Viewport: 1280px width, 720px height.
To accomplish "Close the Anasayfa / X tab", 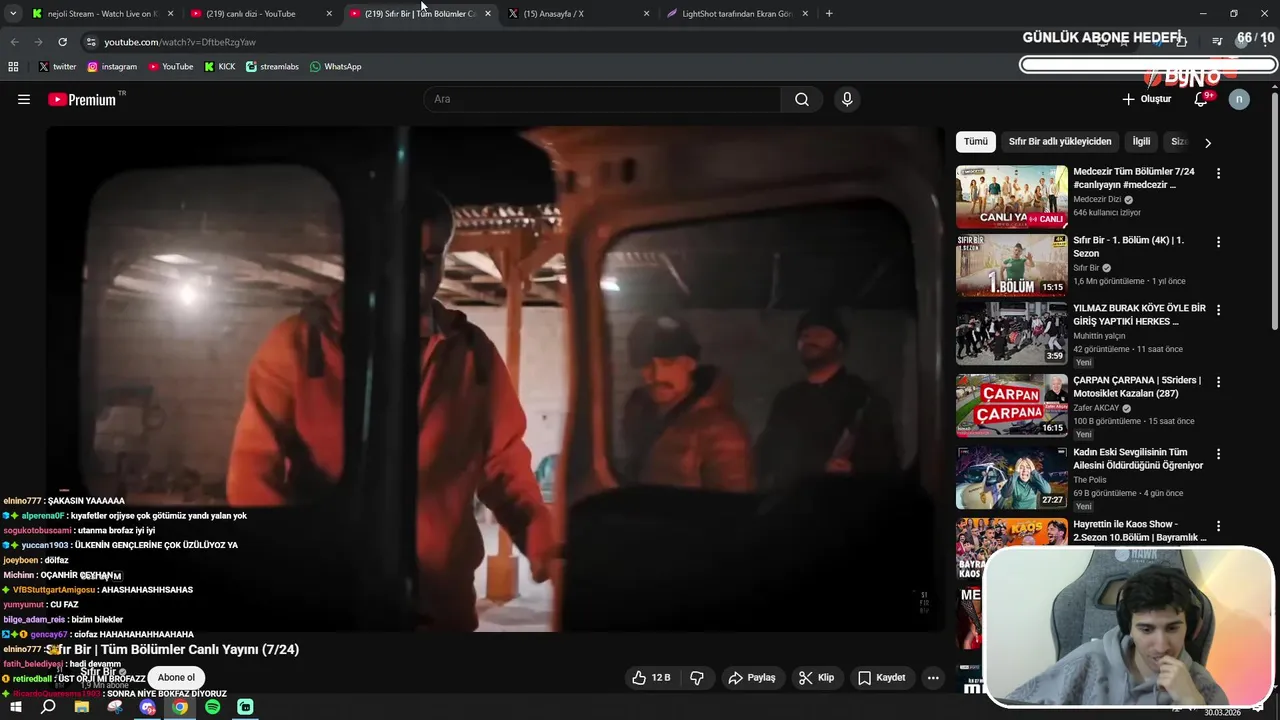I will 646,14.
